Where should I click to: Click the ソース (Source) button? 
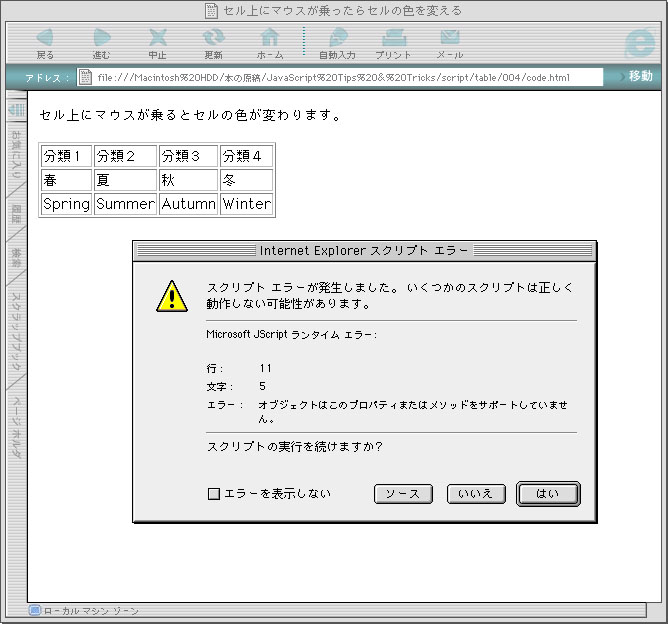pyautogui.click(x=403, y=494)
